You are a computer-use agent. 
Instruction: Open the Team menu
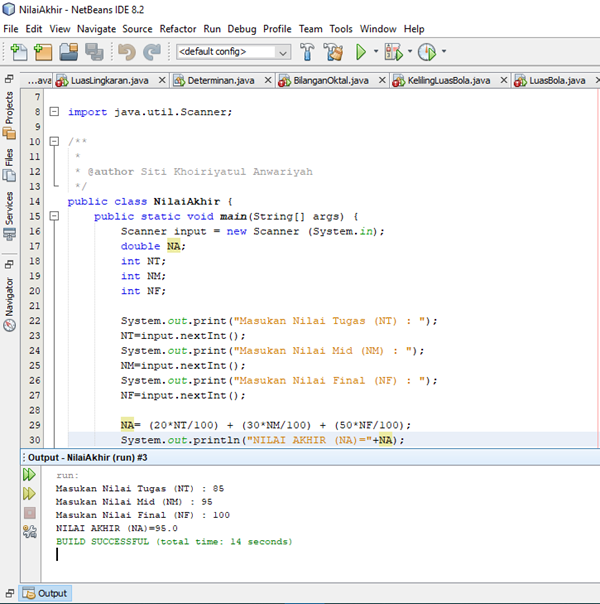tap(310, 29)
